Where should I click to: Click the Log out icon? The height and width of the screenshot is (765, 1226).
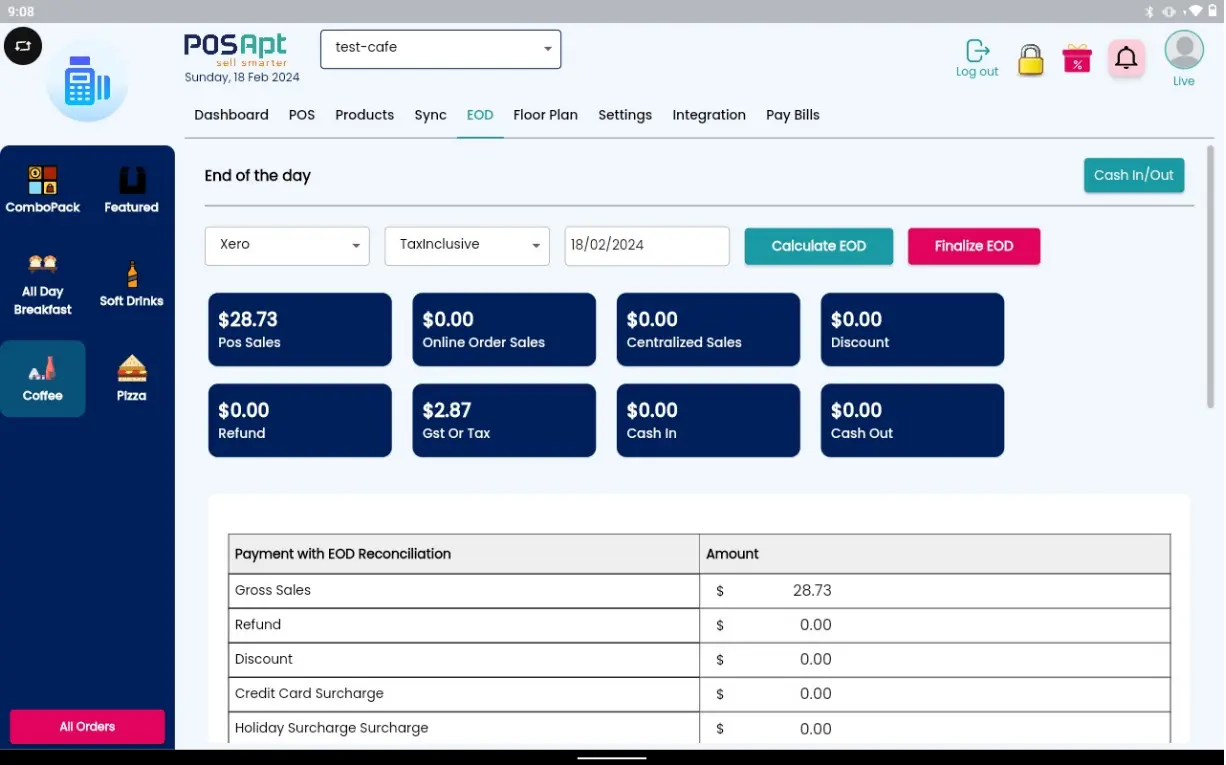tap(977, 58)
